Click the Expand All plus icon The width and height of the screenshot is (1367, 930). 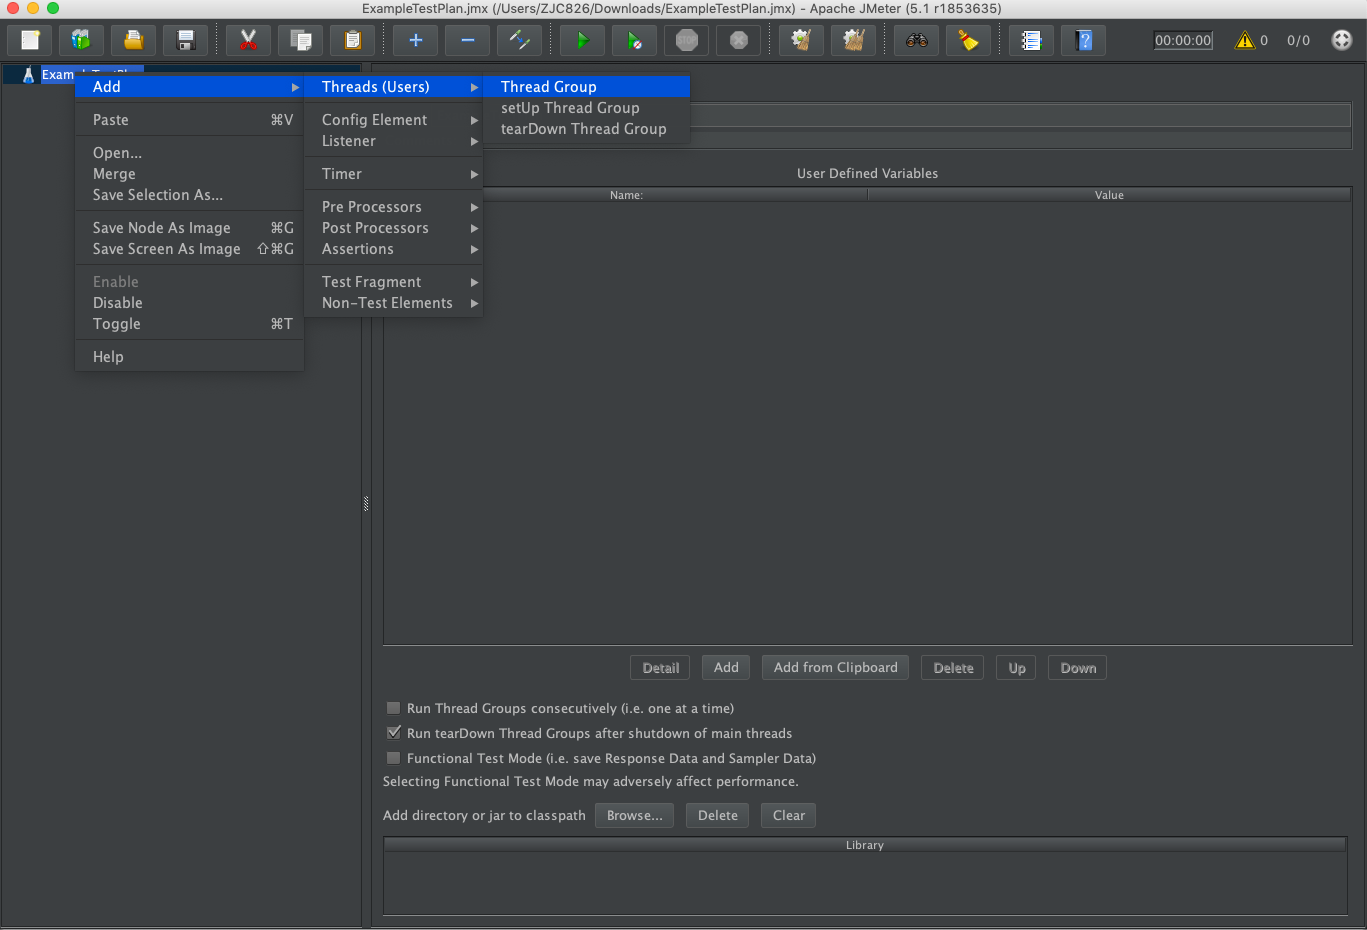(x=415, y=40)
